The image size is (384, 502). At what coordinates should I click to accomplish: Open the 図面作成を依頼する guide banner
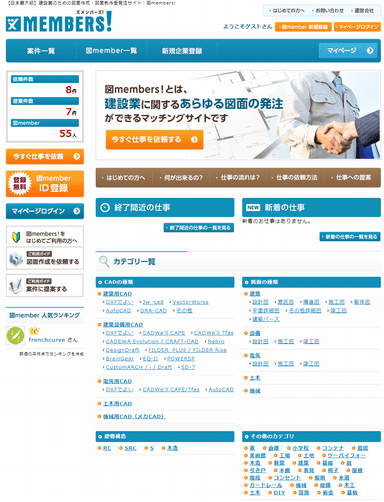tap(45, 258)
